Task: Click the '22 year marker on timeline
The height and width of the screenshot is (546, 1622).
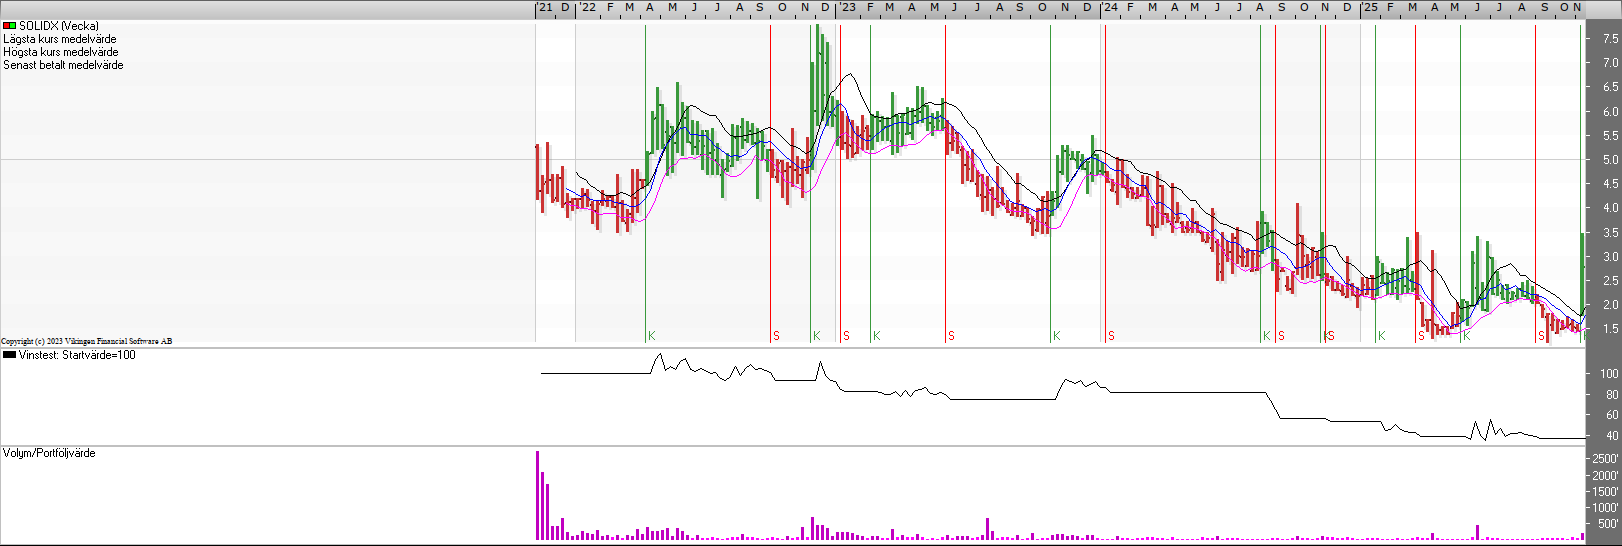Action: click(587, 8)
